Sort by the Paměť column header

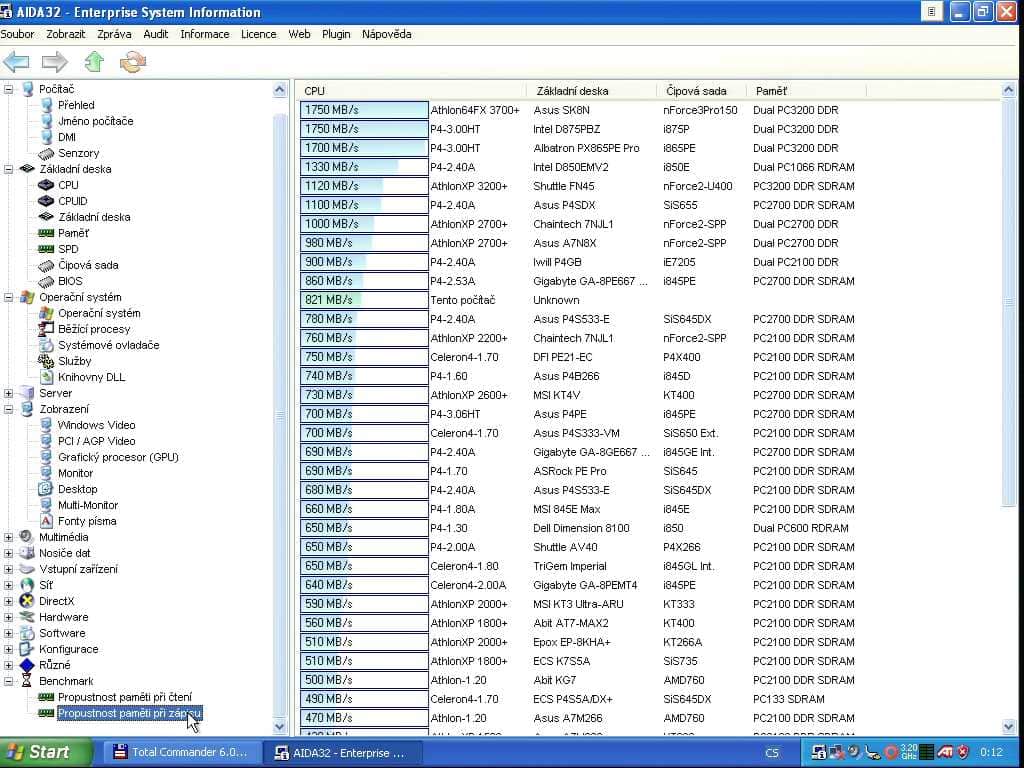[x=806, y=91]
